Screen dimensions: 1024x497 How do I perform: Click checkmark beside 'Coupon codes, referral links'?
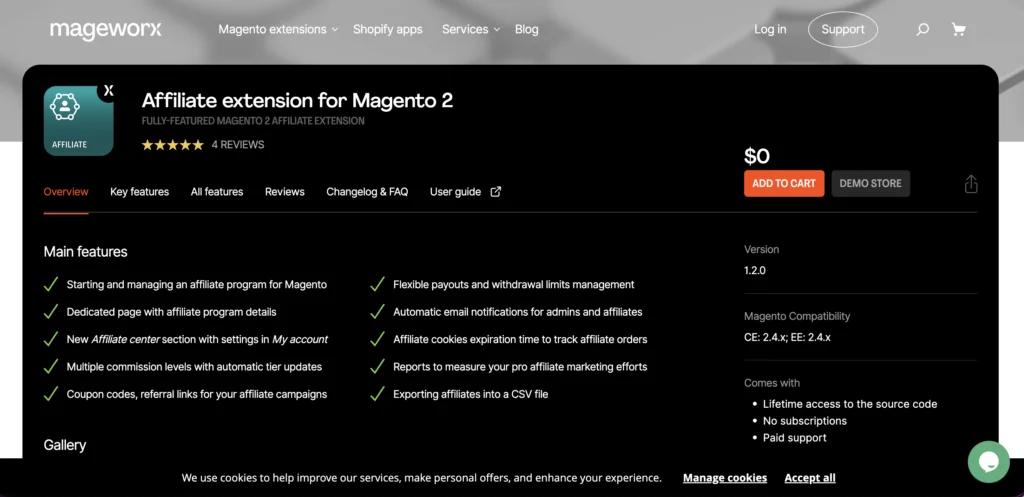51,394
